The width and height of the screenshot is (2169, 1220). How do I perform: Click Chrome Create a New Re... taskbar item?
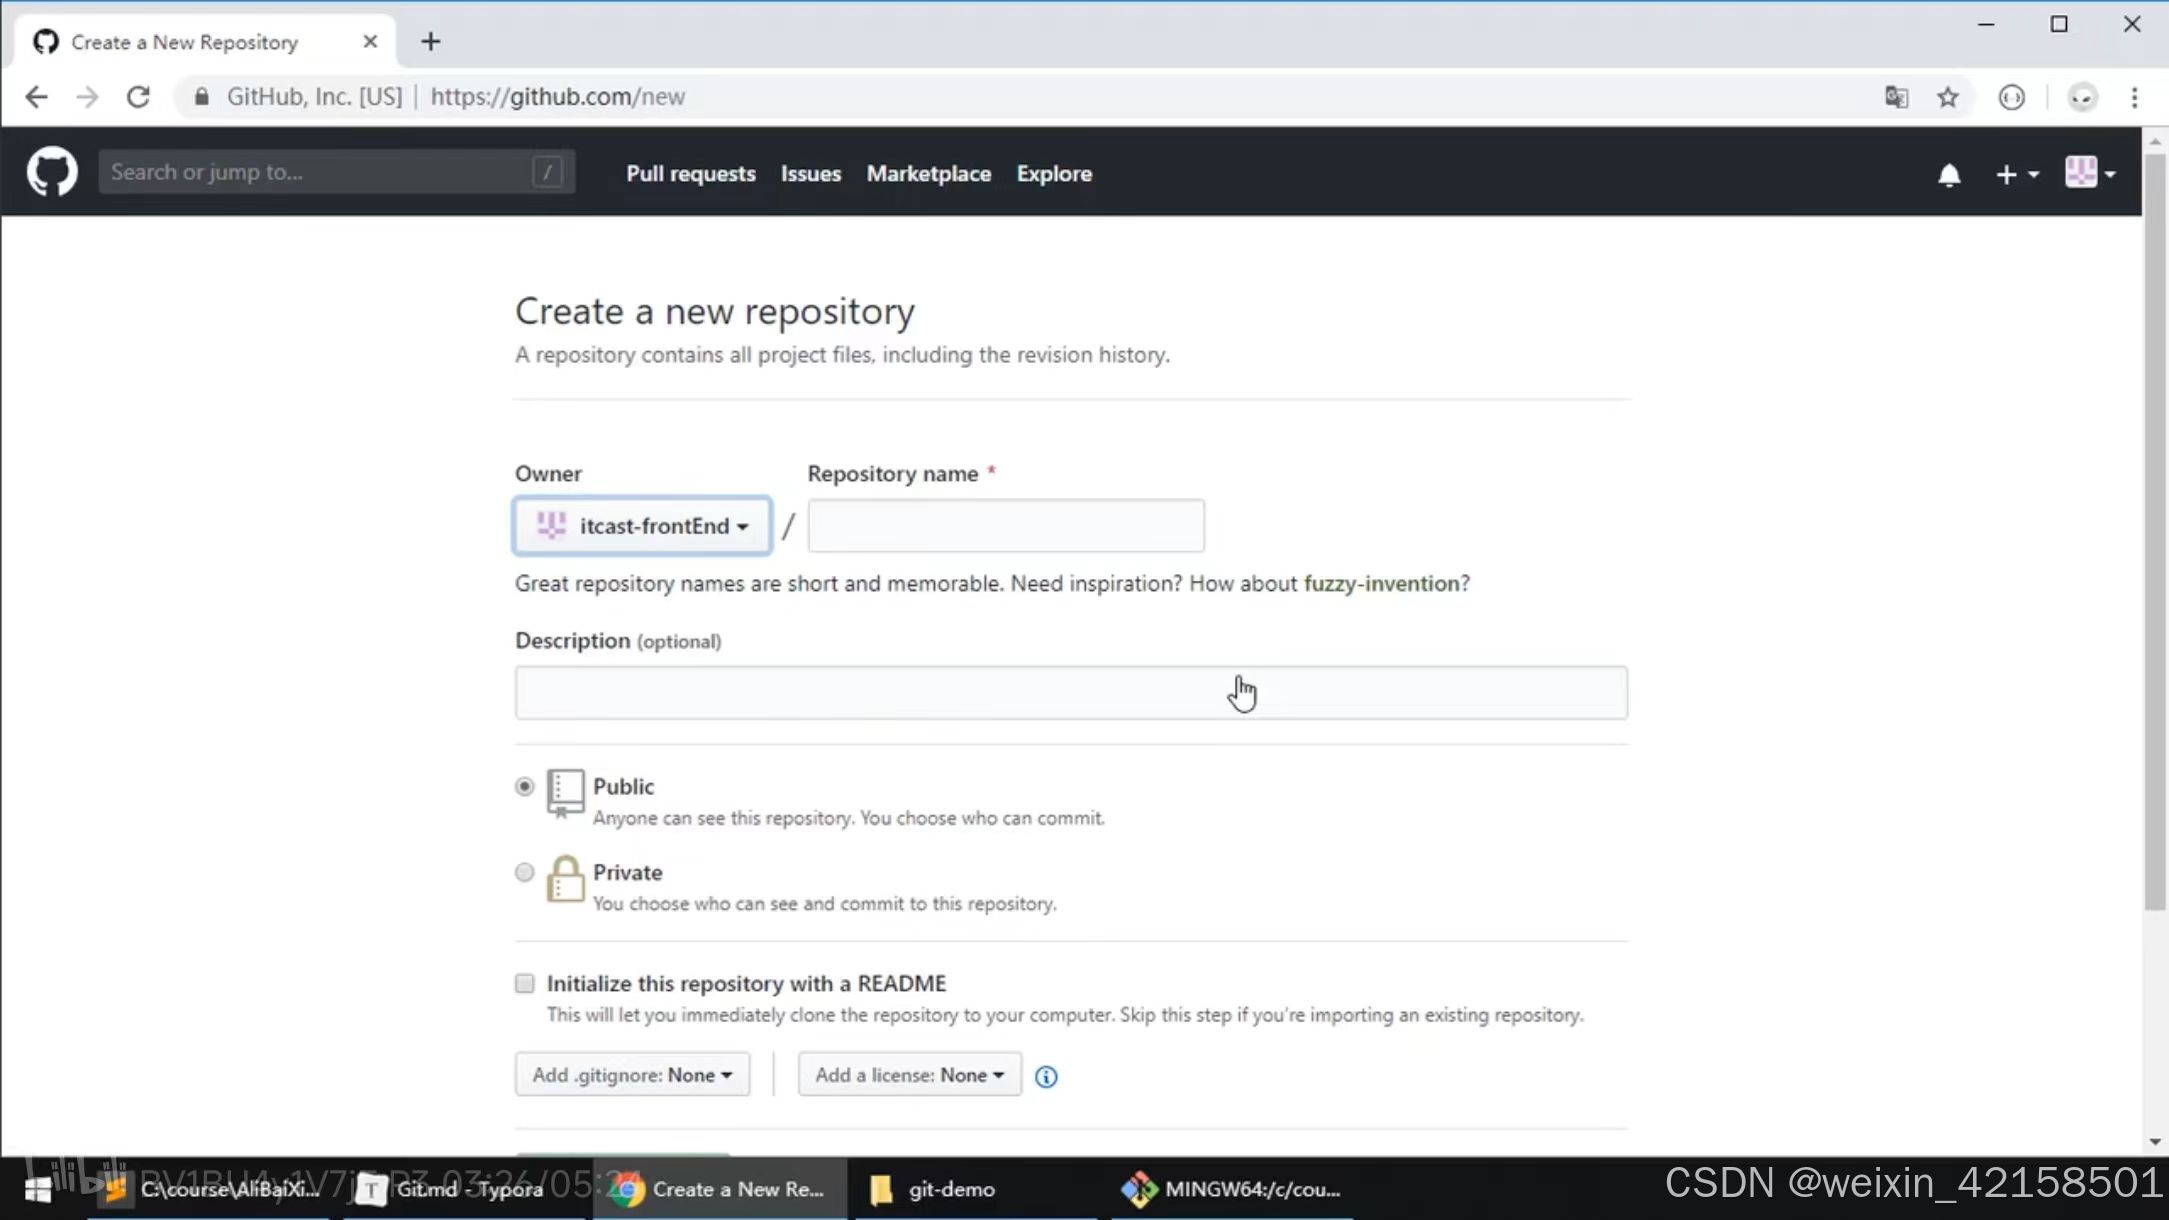tap(720, 1189)
